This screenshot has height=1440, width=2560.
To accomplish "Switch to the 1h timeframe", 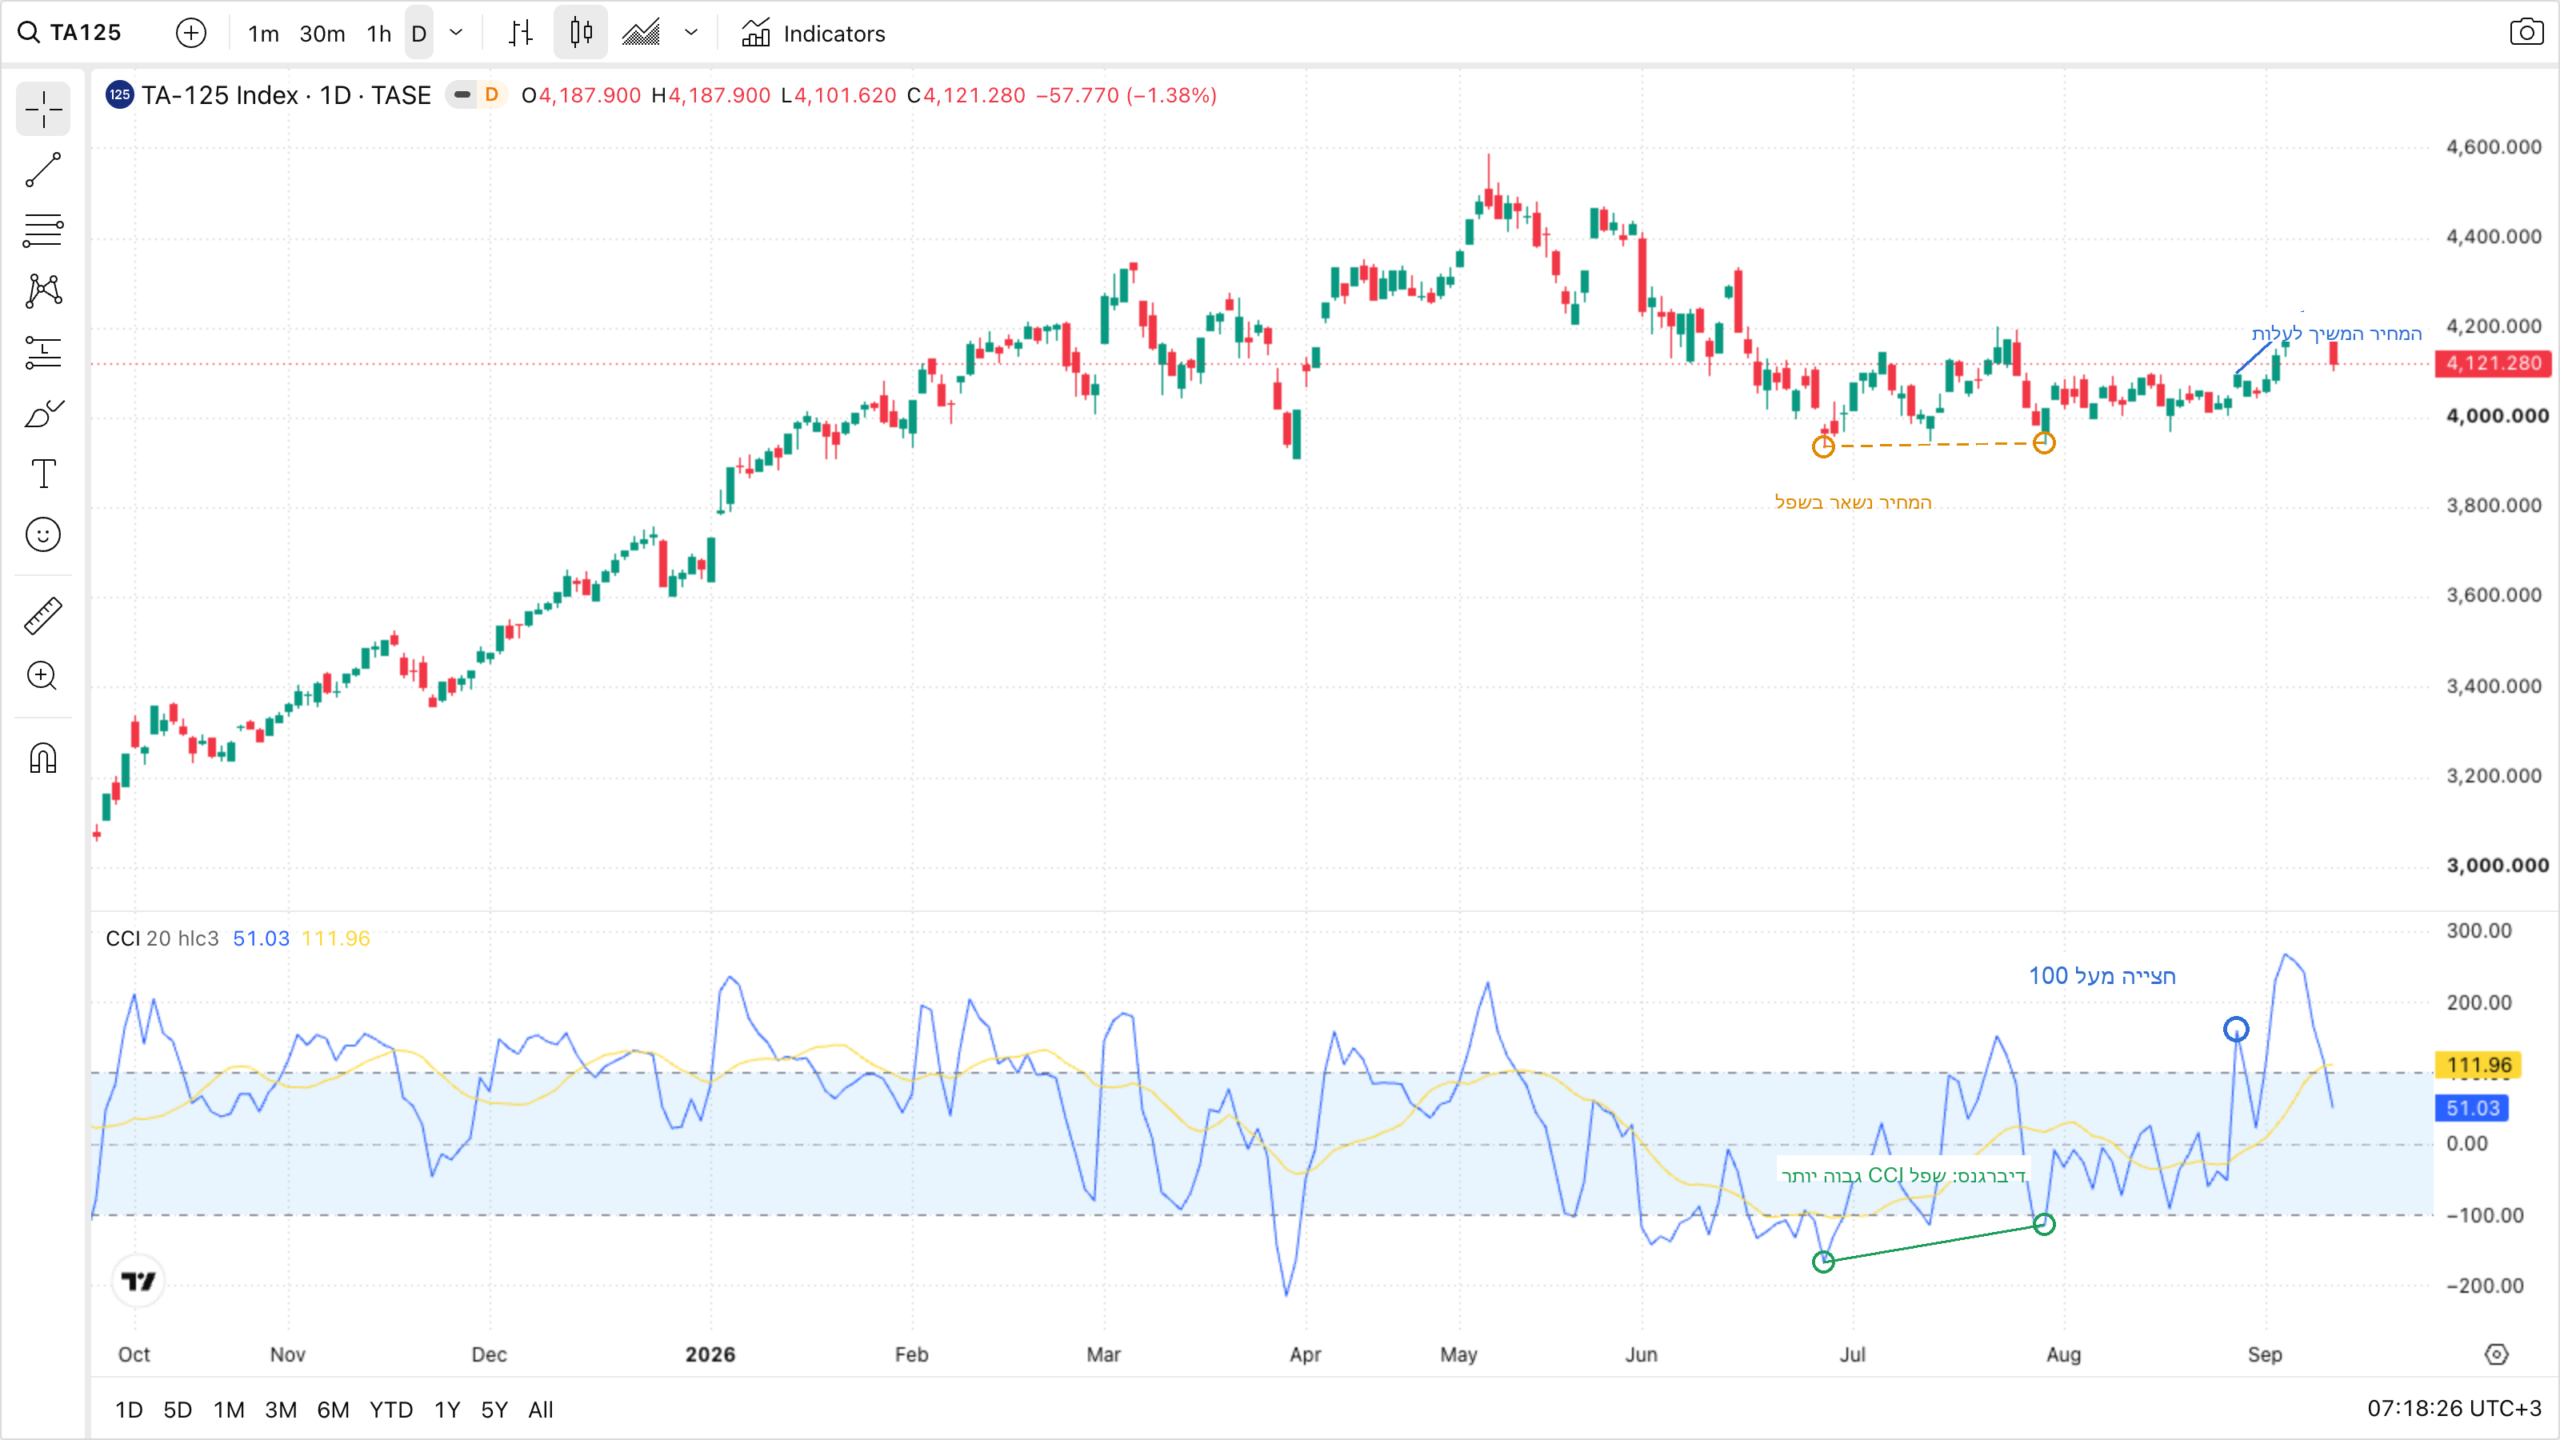I will pyautogui.click(x=379, y=33).
